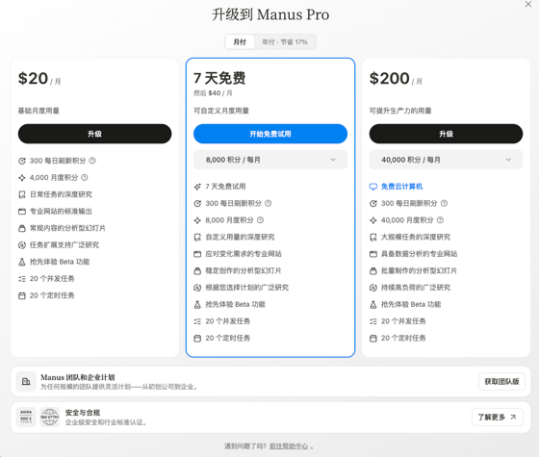Open the 8,000 积分/每月 credits dropdown
The width and height of the screenshot is (539, 457).
270,160
